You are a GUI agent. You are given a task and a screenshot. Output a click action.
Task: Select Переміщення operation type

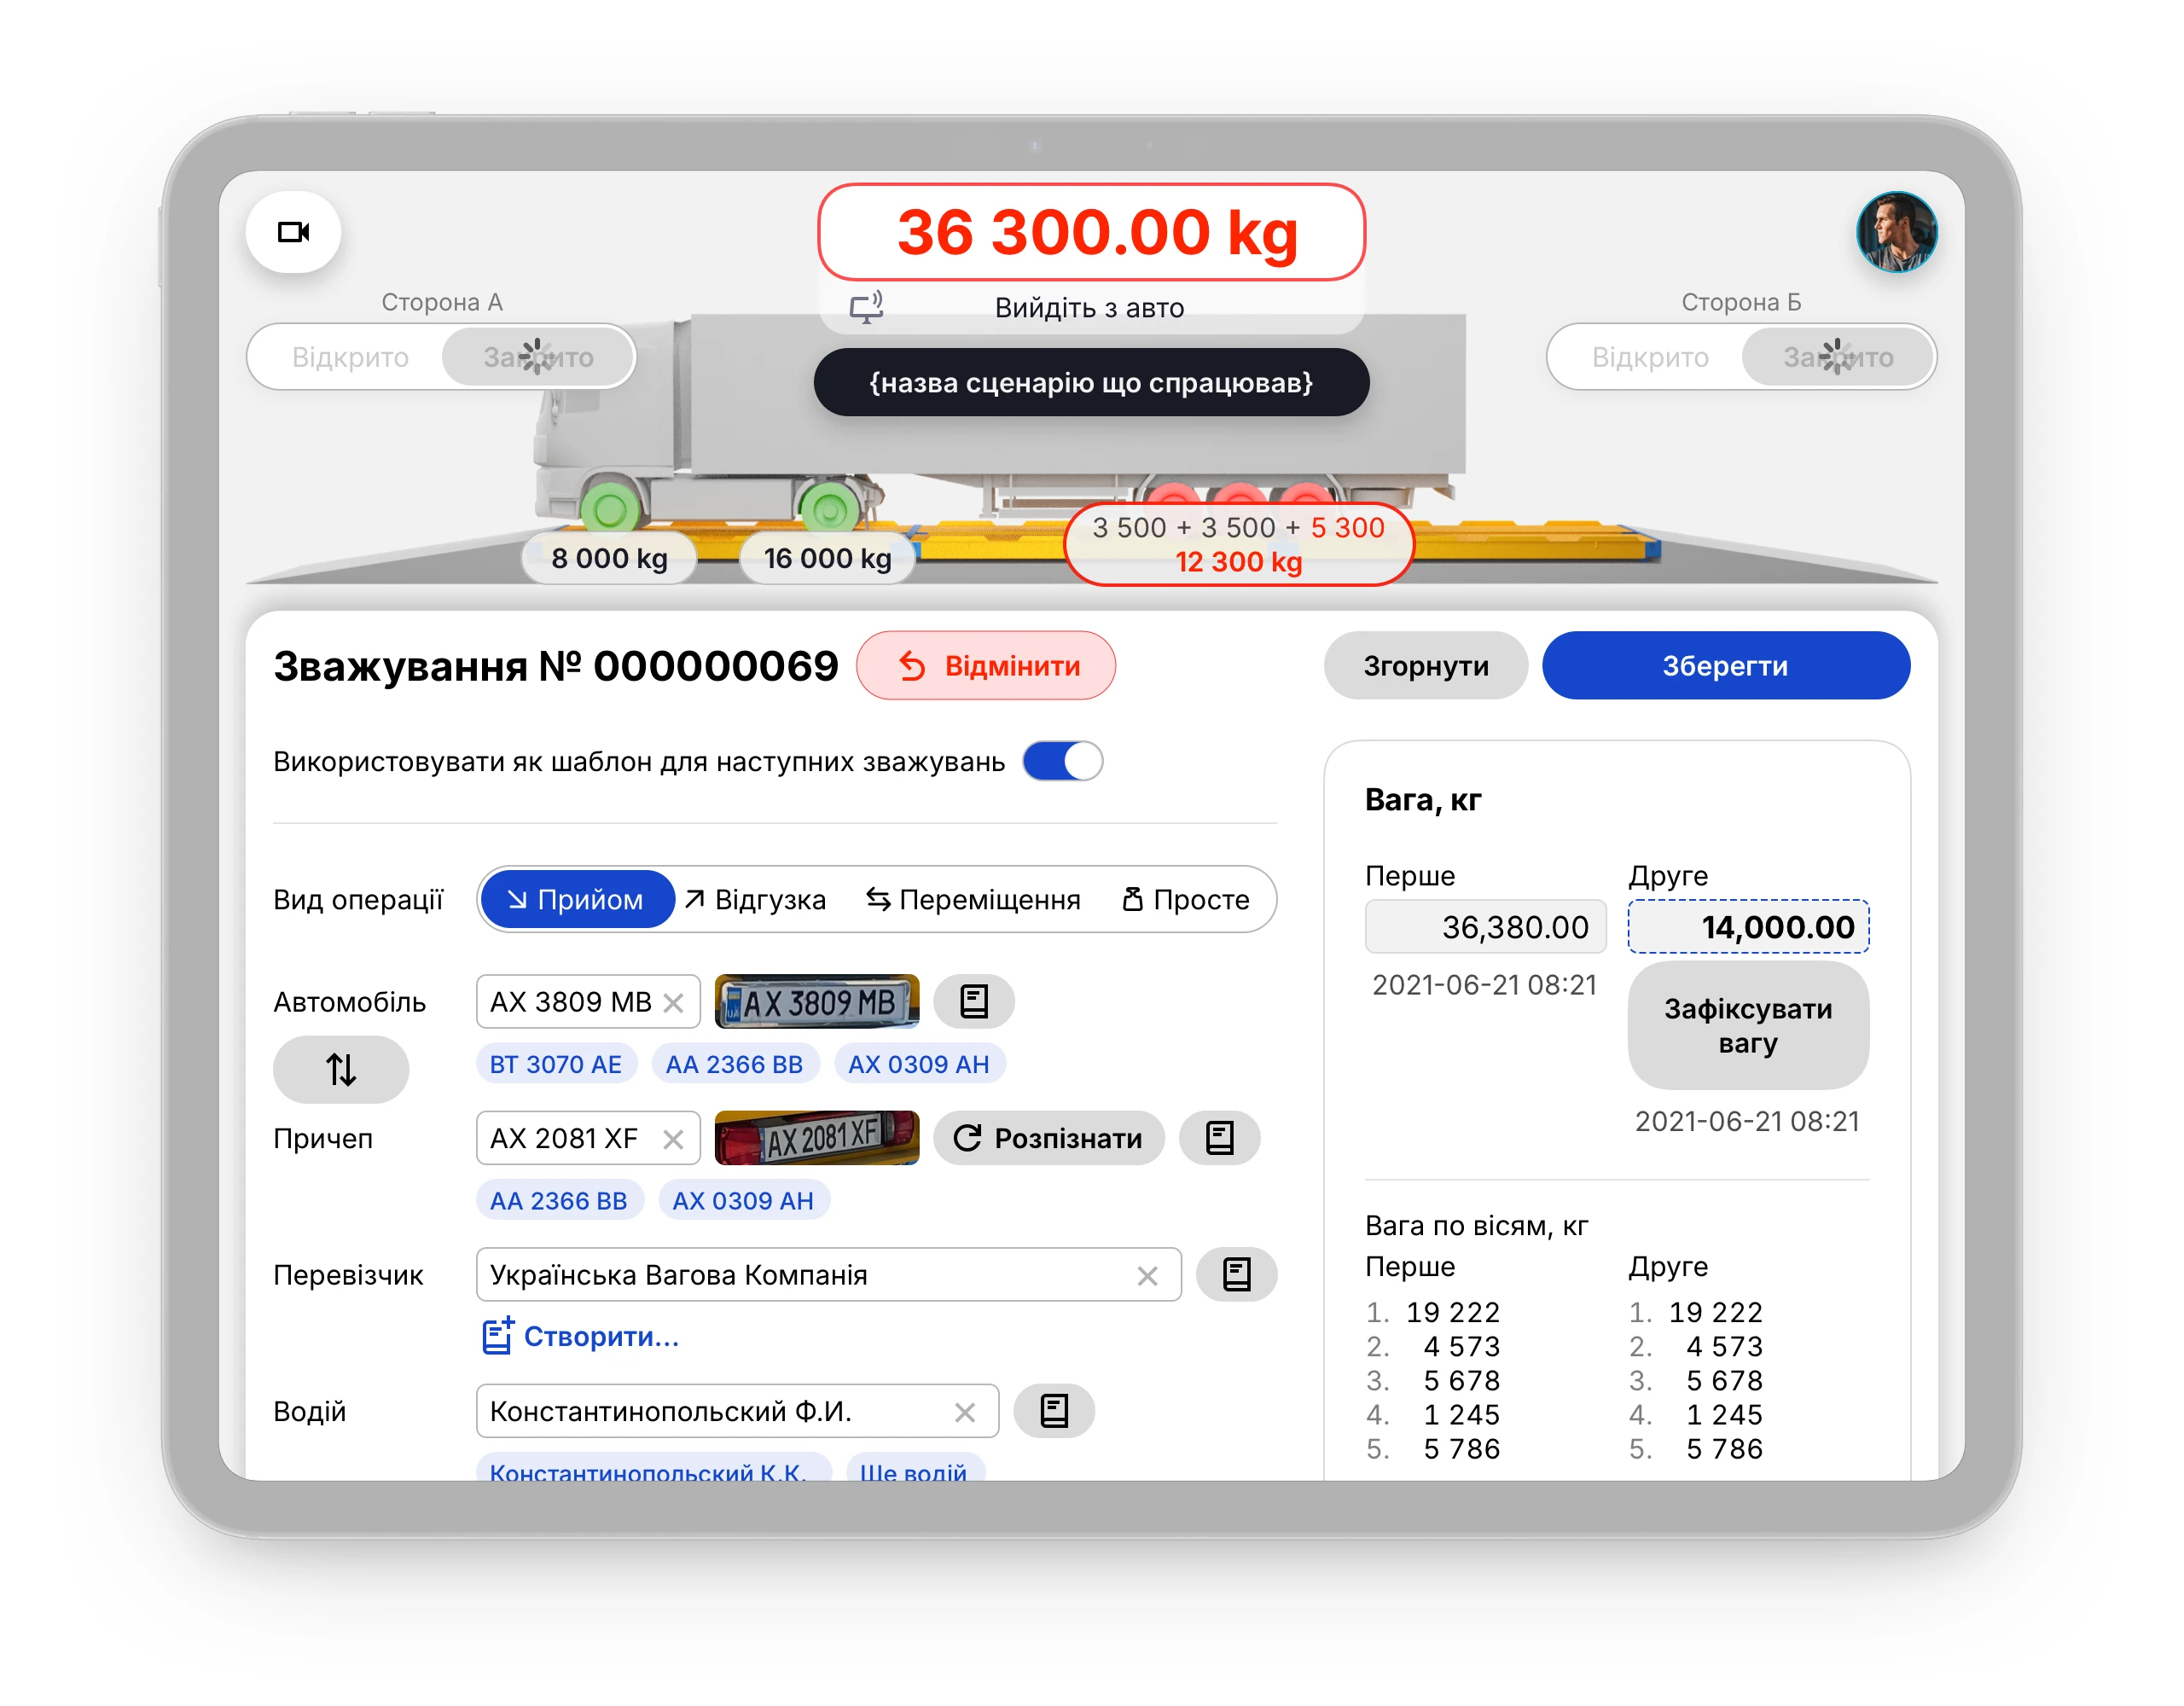coord(973,899)
